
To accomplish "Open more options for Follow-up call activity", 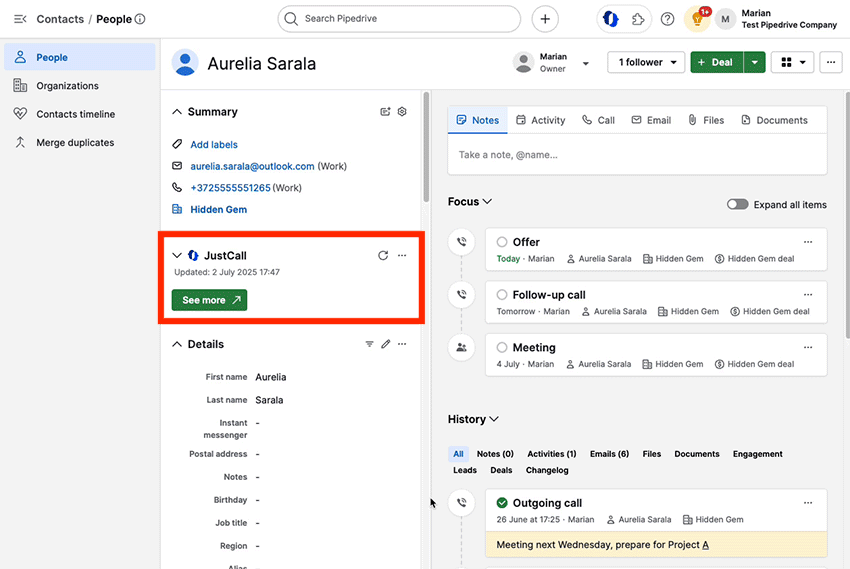I will pos(808,295).
